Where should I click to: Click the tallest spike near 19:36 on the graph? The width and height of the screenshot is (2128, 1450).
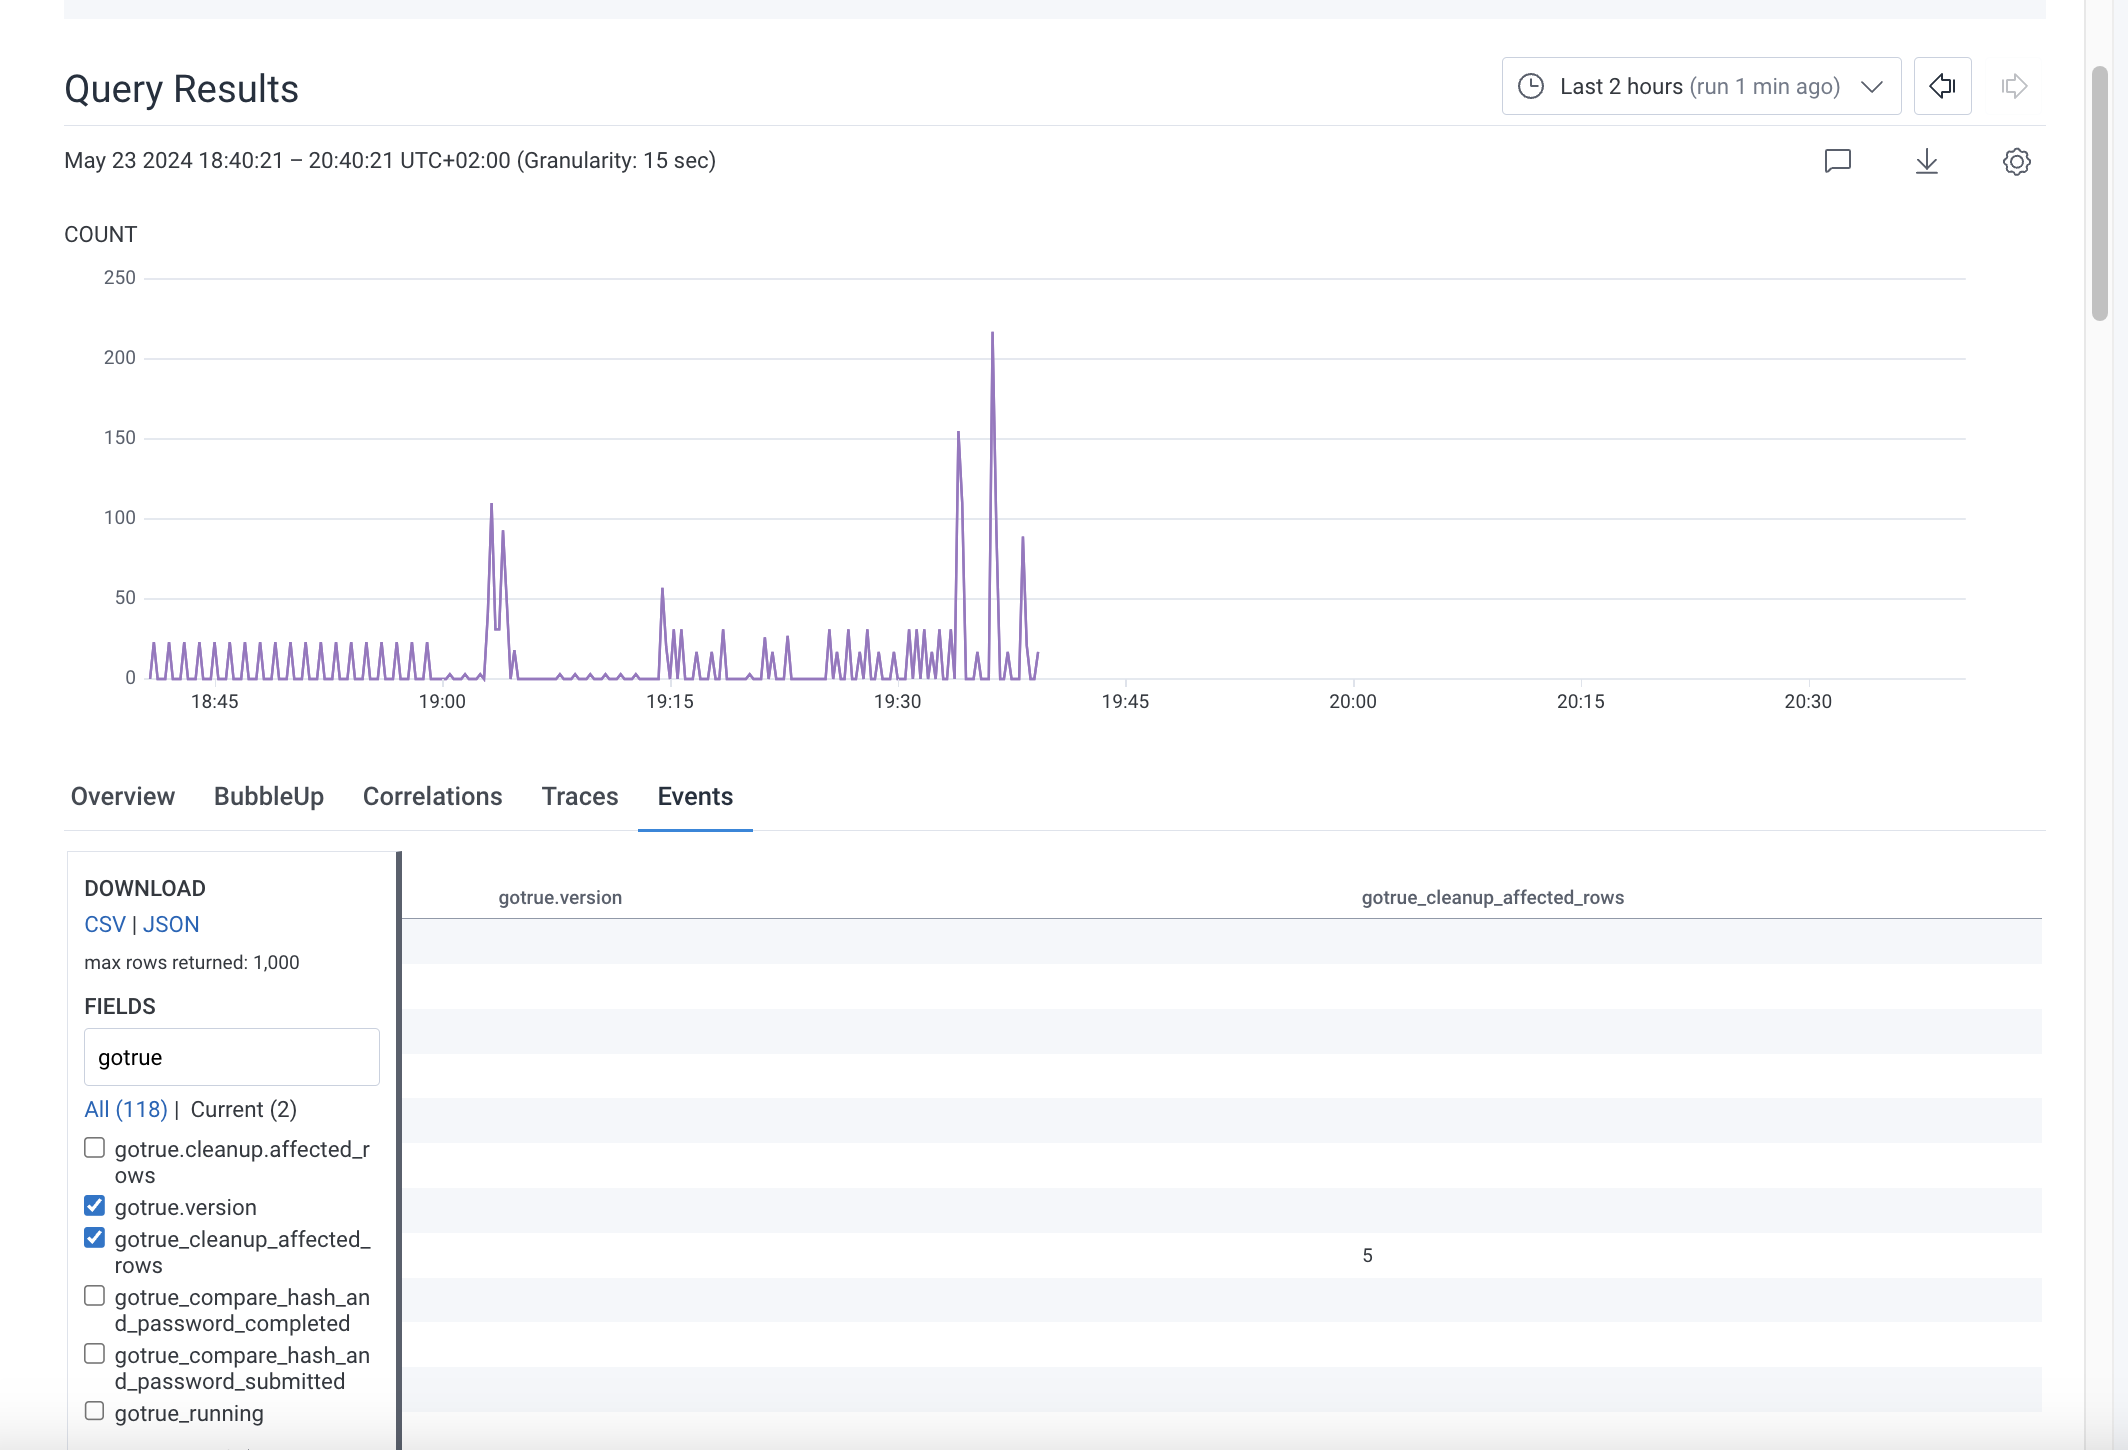coord(992,334)
